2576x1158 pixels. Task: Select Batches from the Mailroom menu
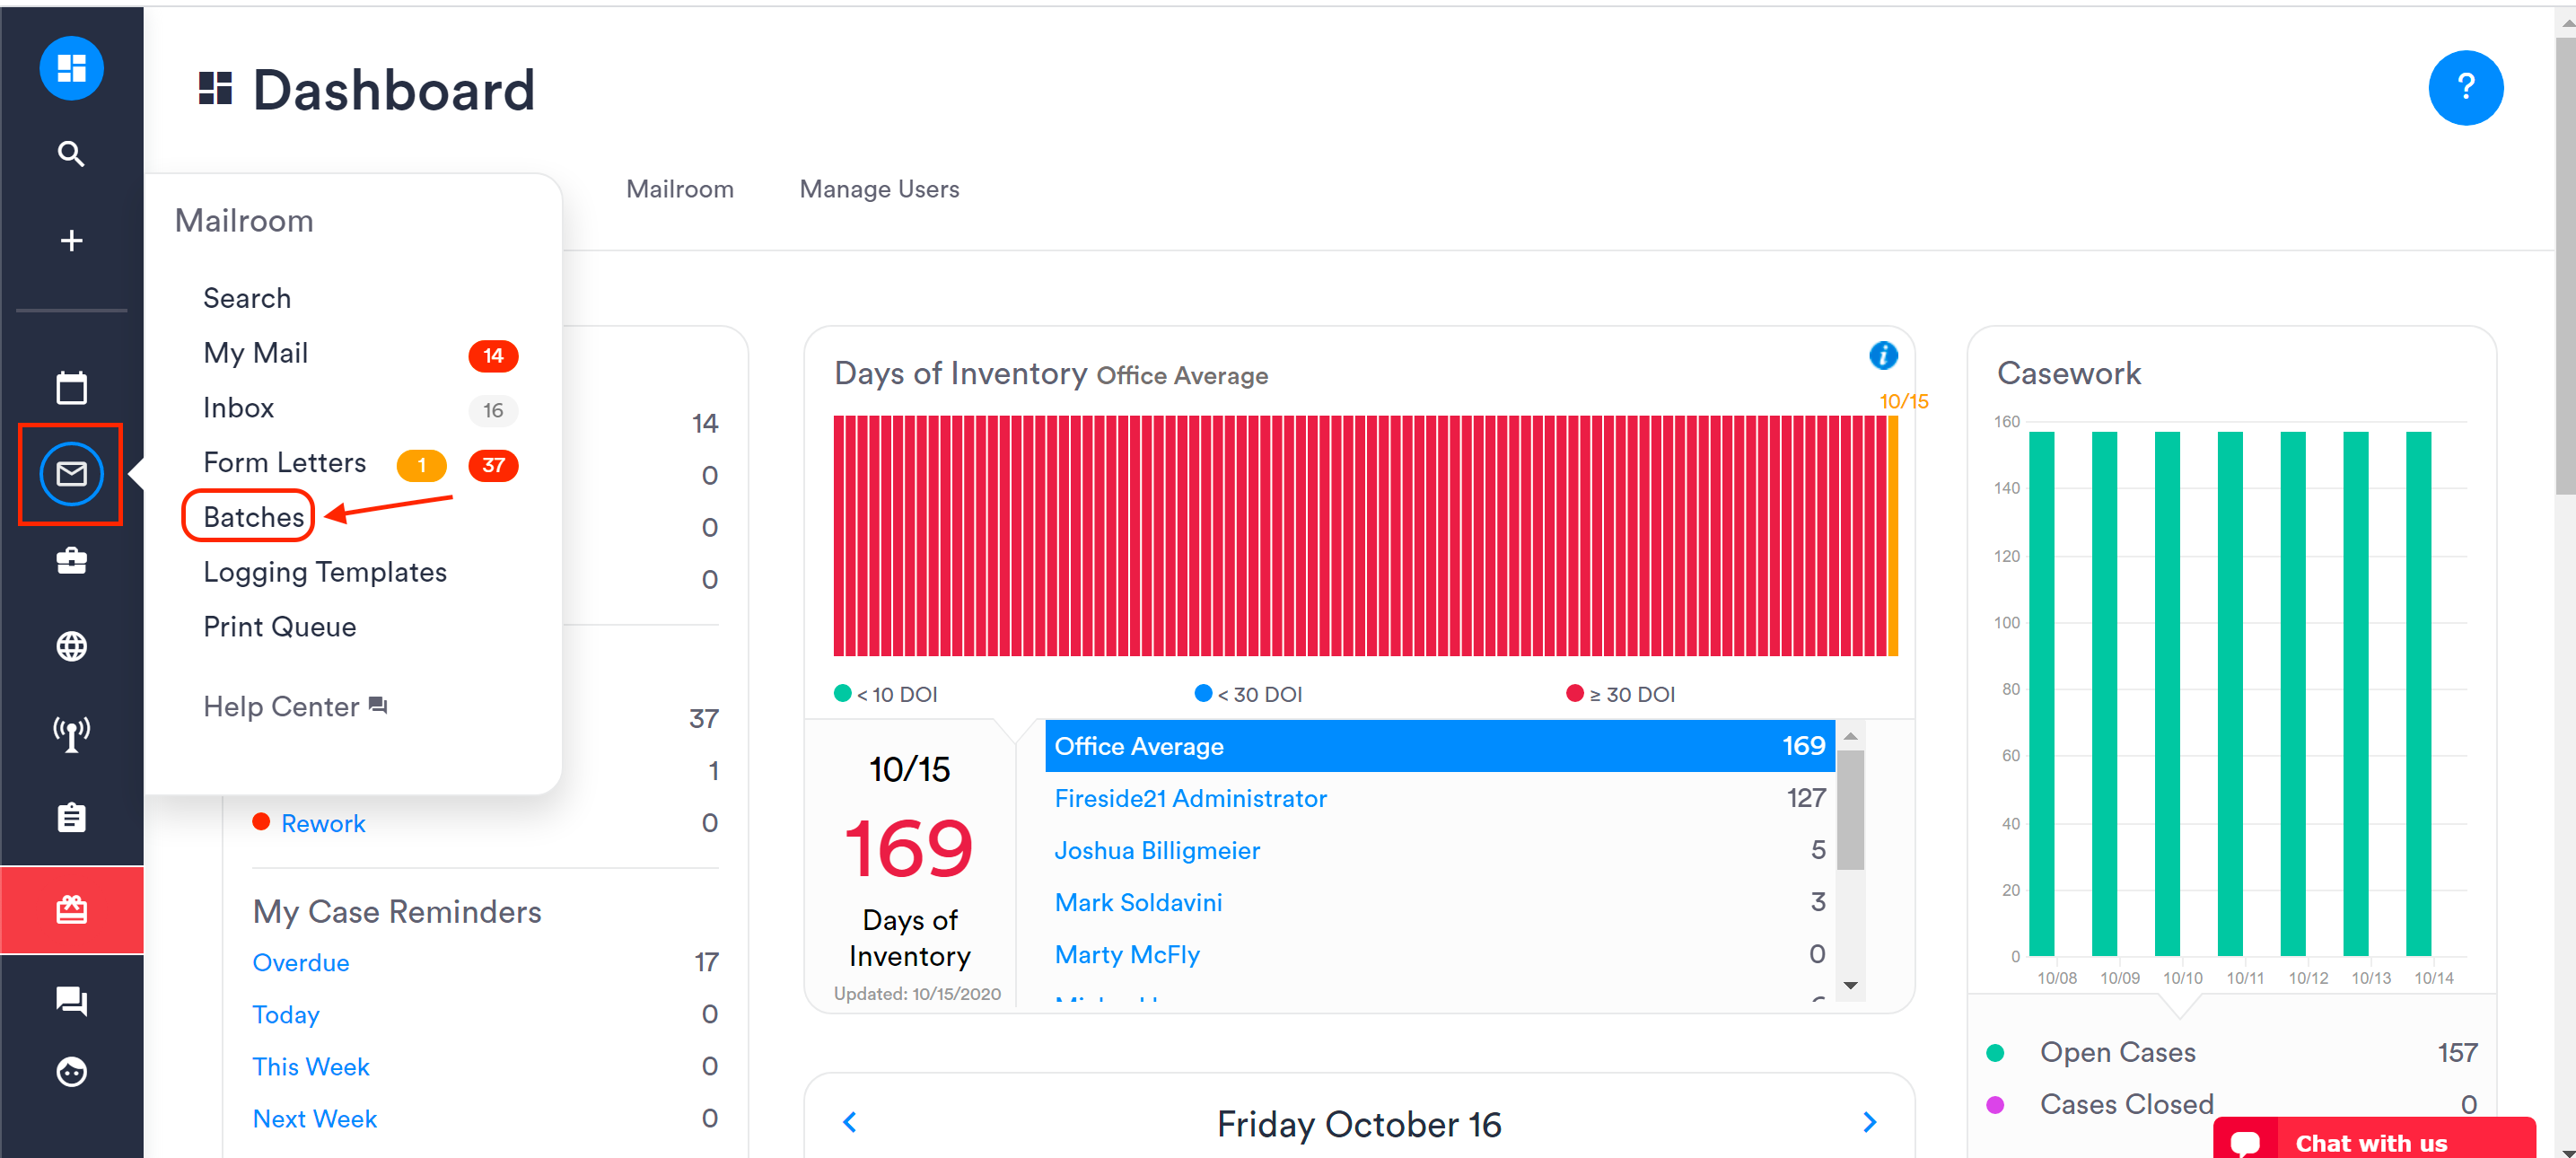[253, 516]
